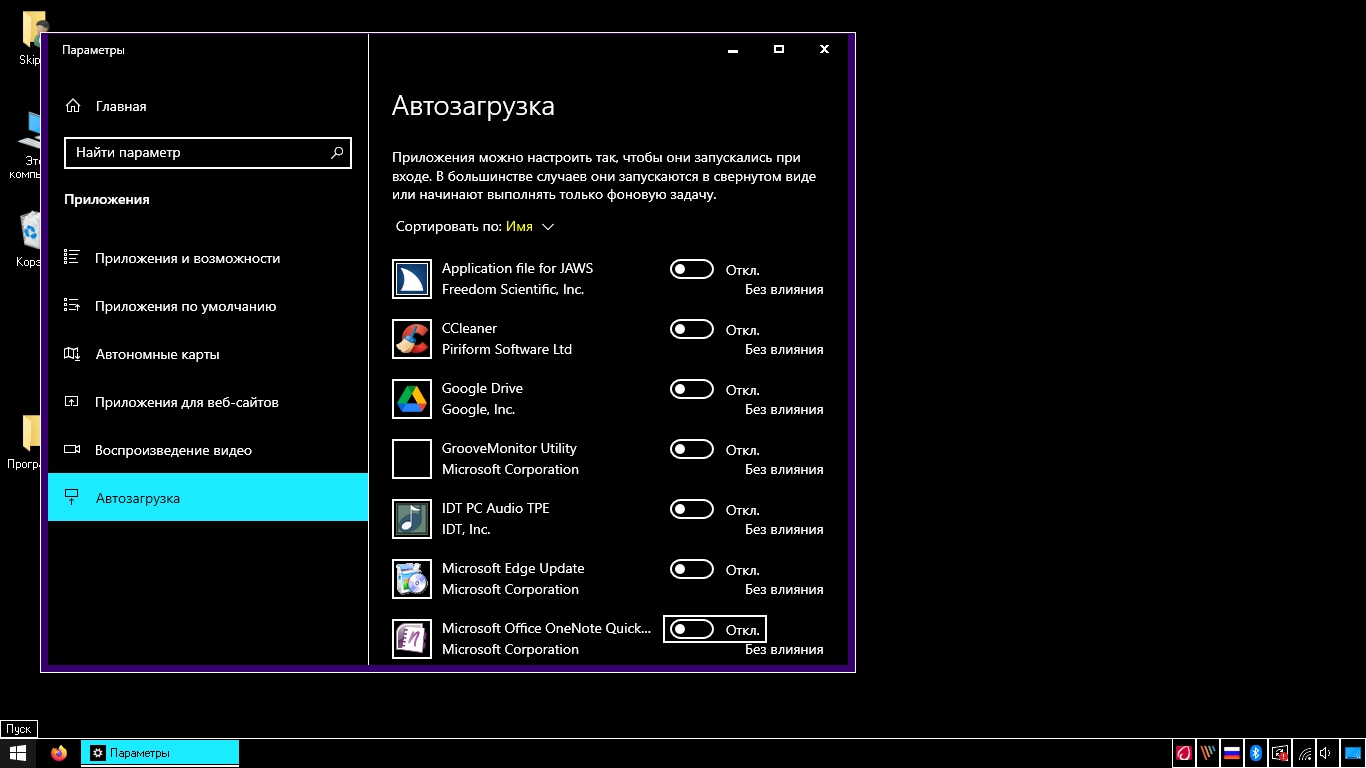Viewport: 1366px width, 768px height.
Task: Click the blank GrooveMonitor Utility icon
Action: pos(412,459)
